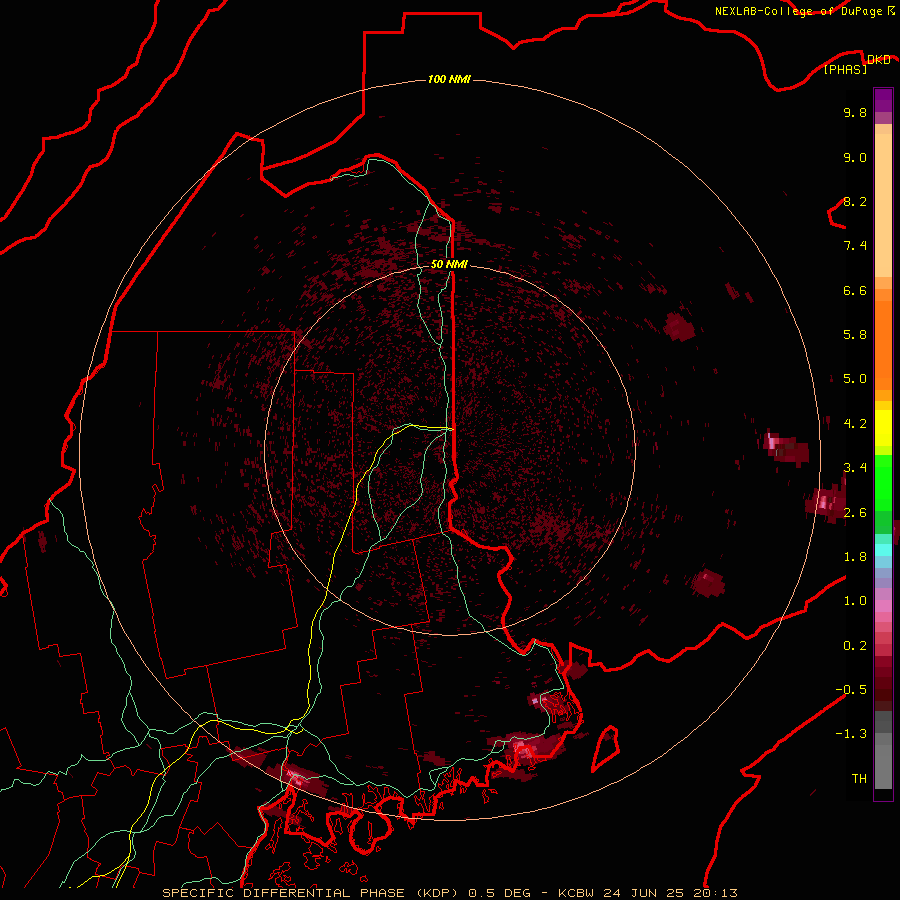This screenshot has height=900, width=900.
Task: Pick the yellow band in the color scale
Action: (x=883, y=428)
